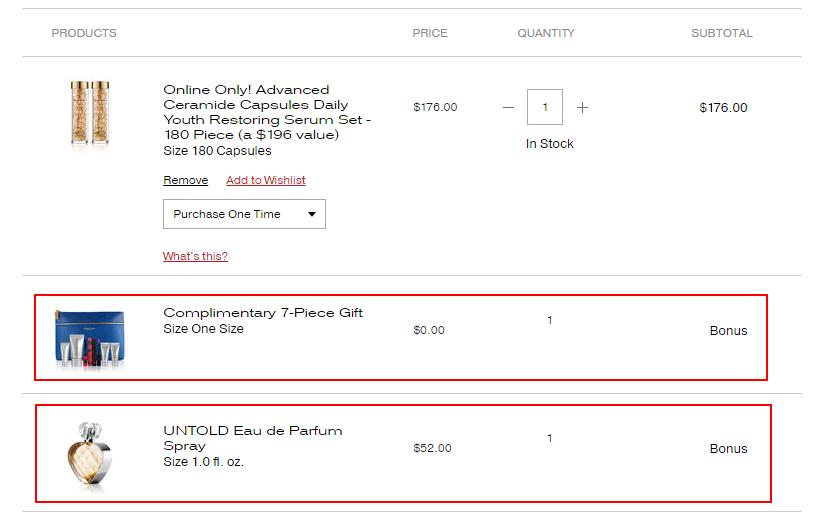Decrease quantity with the minus icon
Image resolution: width=826 pixels, height=514 pixels.
[508, 107]
